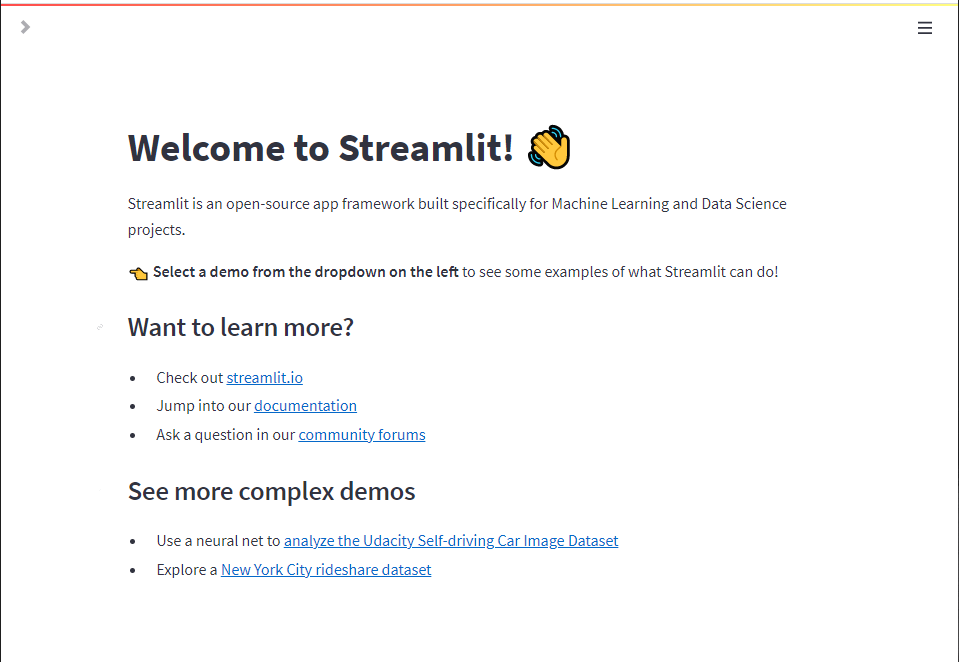Open the New York City rideshare dataset link
The width and height of the screenshot is (959, 662).
pos(326,570)
